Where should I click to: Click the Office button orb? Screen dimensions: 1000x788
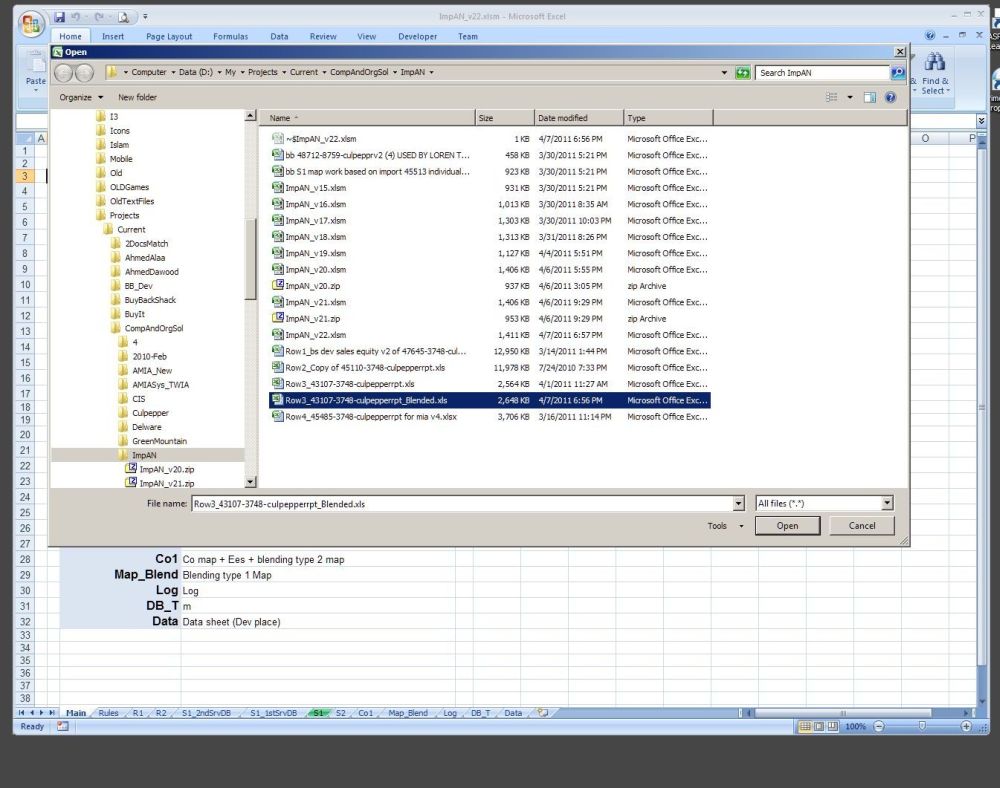pos(31,23)
